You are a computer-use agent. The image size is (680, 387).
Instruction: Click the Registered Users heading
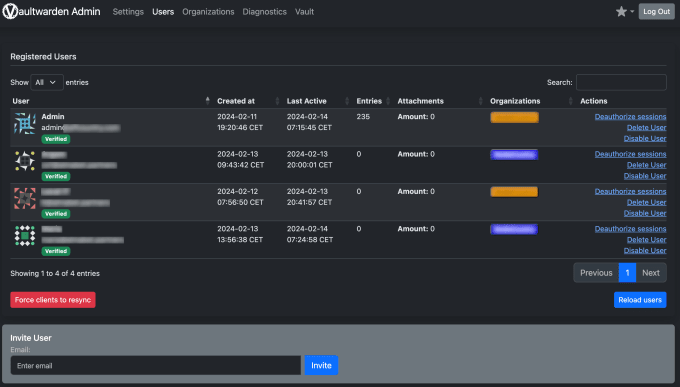point(43,56)
